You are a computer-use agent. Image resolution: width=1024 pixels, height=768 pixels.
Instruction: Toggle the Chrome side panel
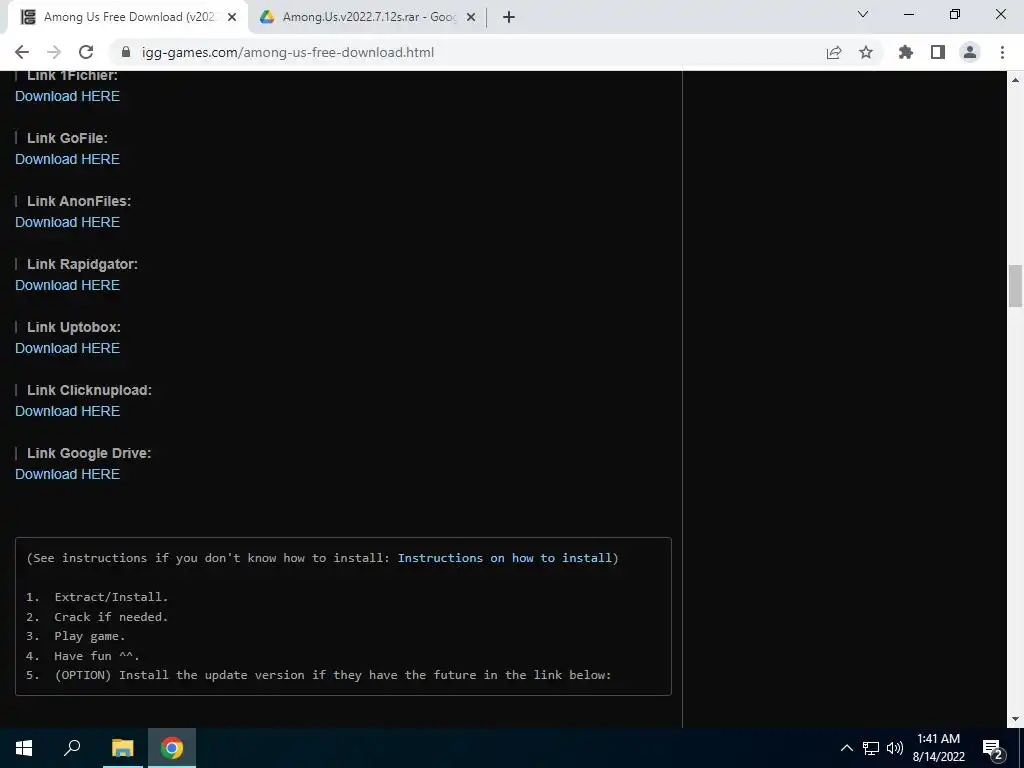(938, 52)
